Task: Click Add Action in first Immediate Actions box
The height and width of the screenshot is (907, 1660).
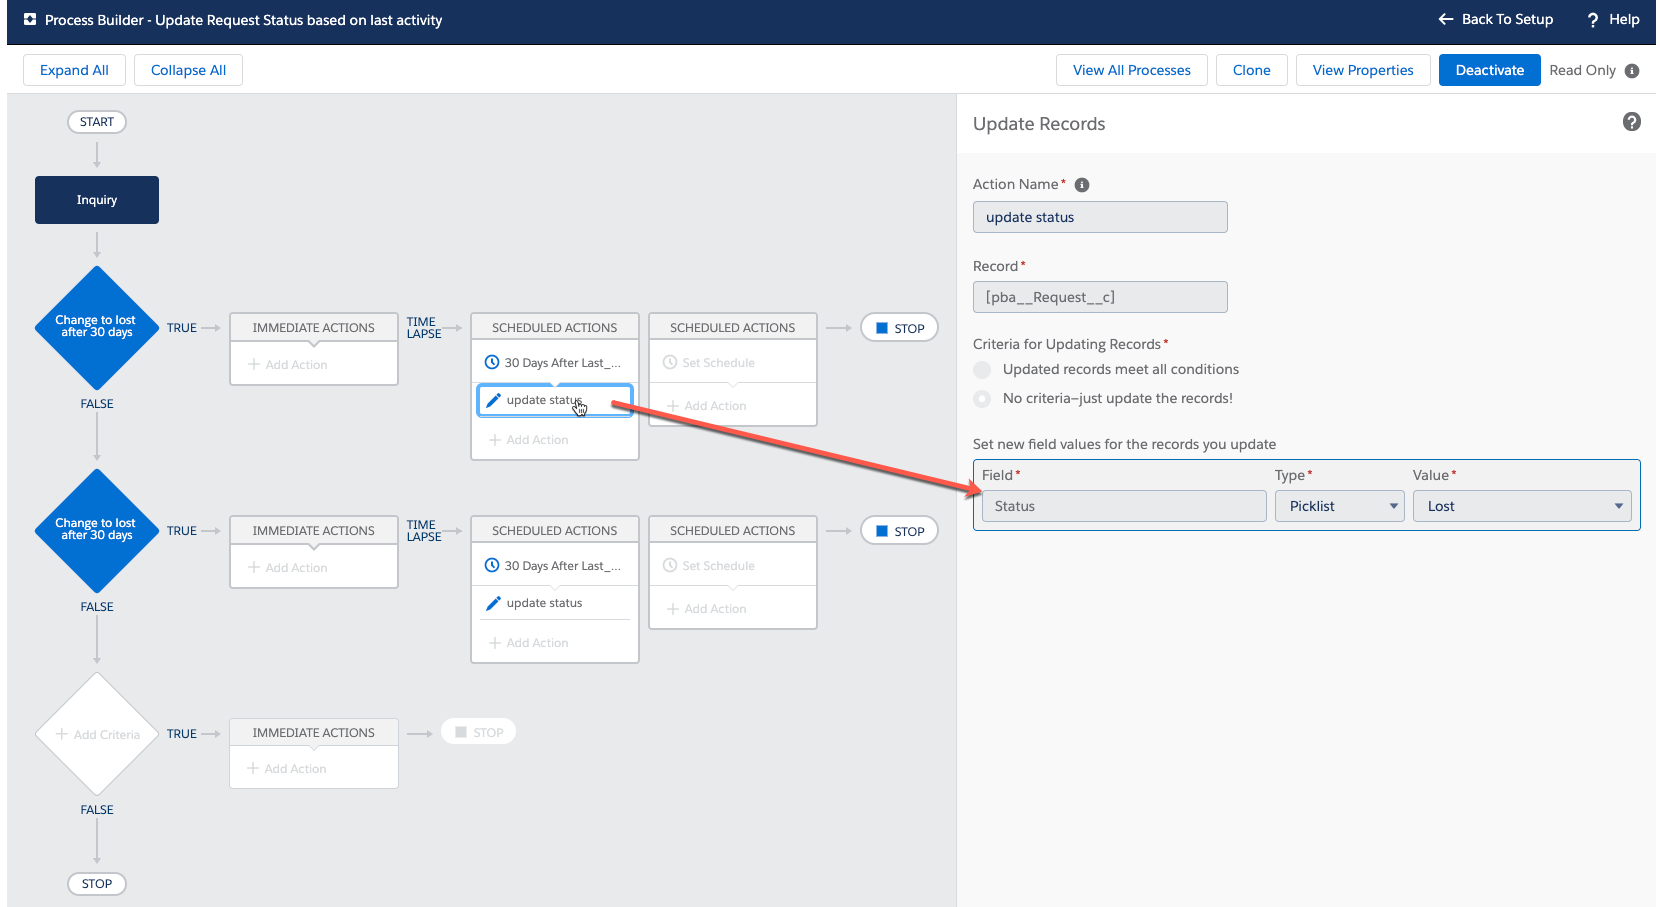Action: (x=286, y=364)
